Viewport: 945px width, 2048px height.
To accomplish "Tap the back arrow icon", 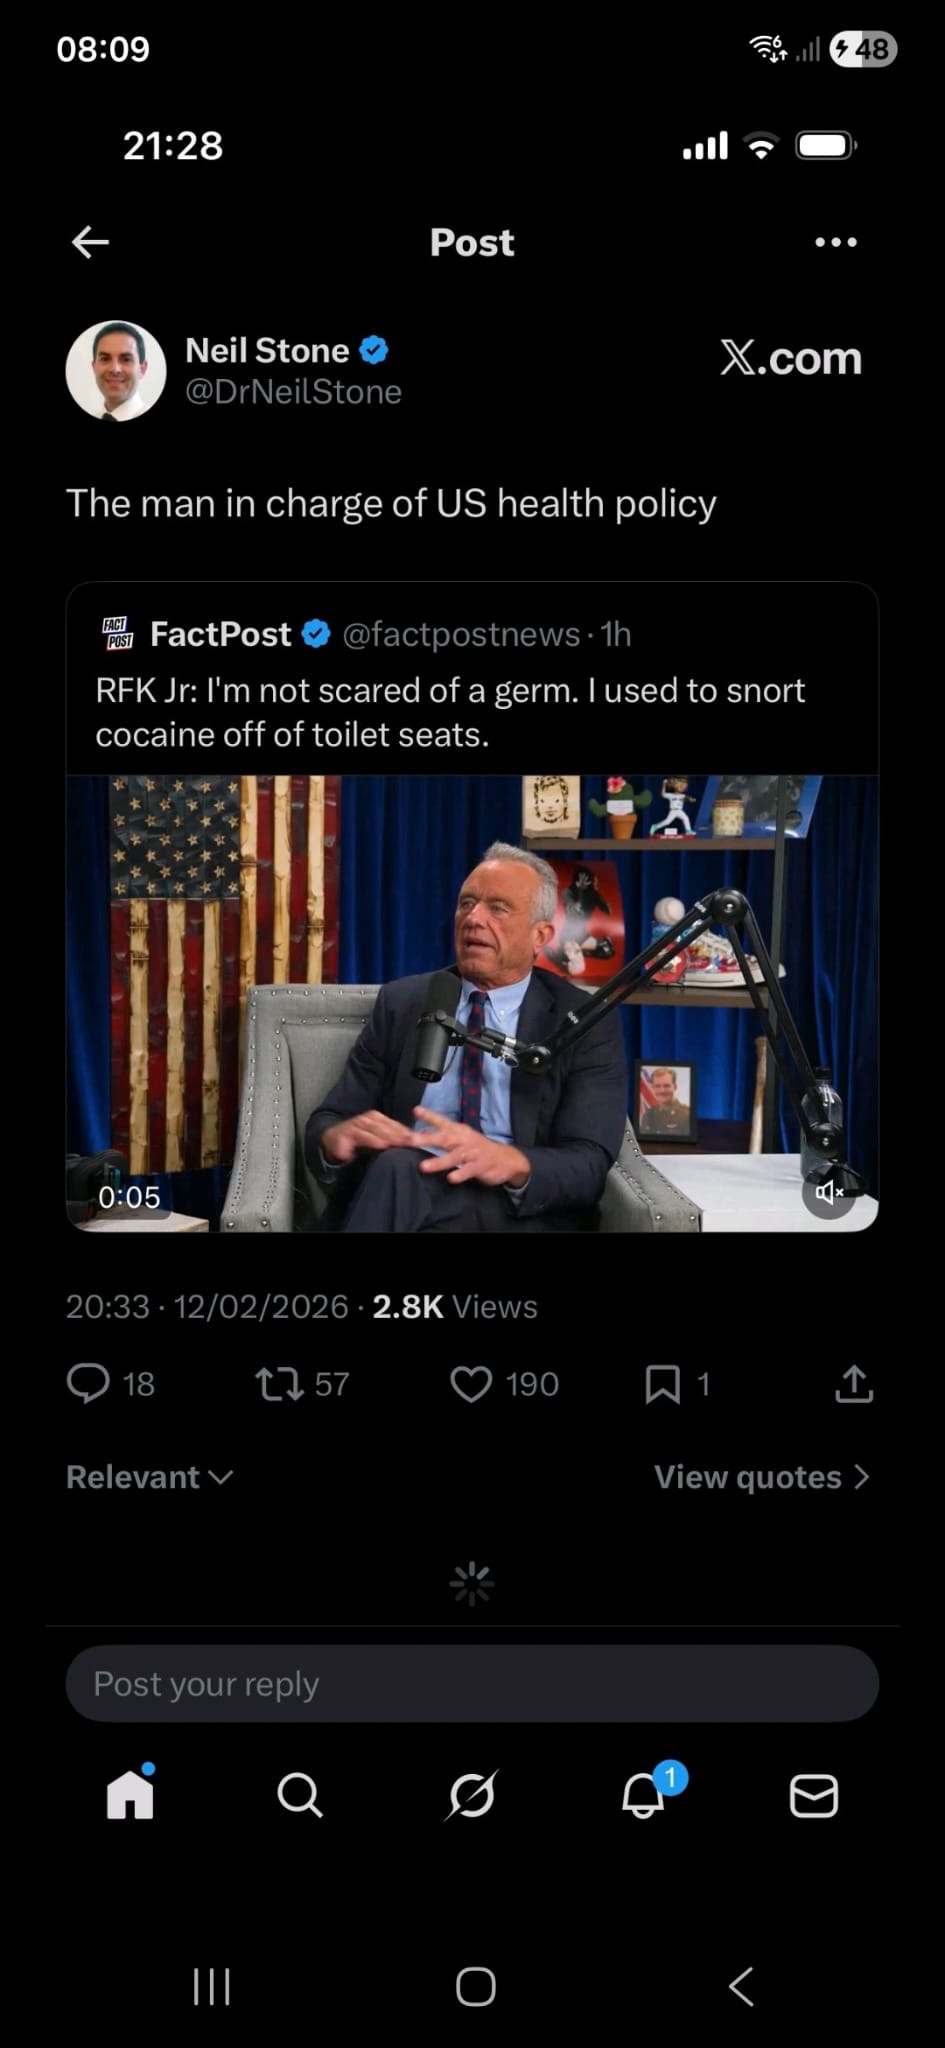I will click(90, 242).
